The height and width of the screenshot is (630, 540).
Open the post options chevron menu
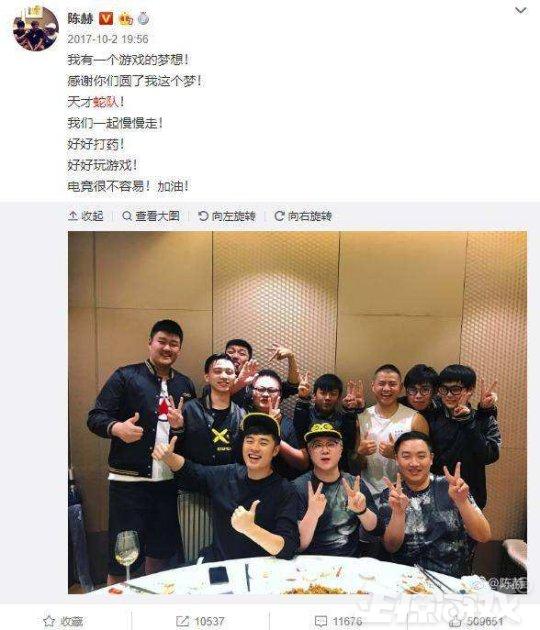coord(521,10)
